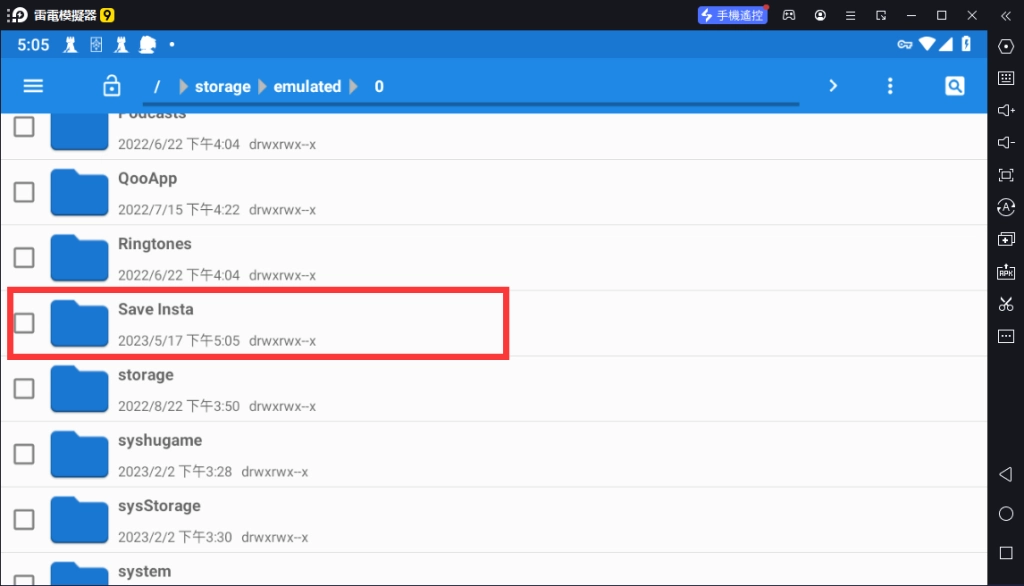Check the storage folder checkbox
Viewport: 1024px width, 586px height.
click(24, 389)
